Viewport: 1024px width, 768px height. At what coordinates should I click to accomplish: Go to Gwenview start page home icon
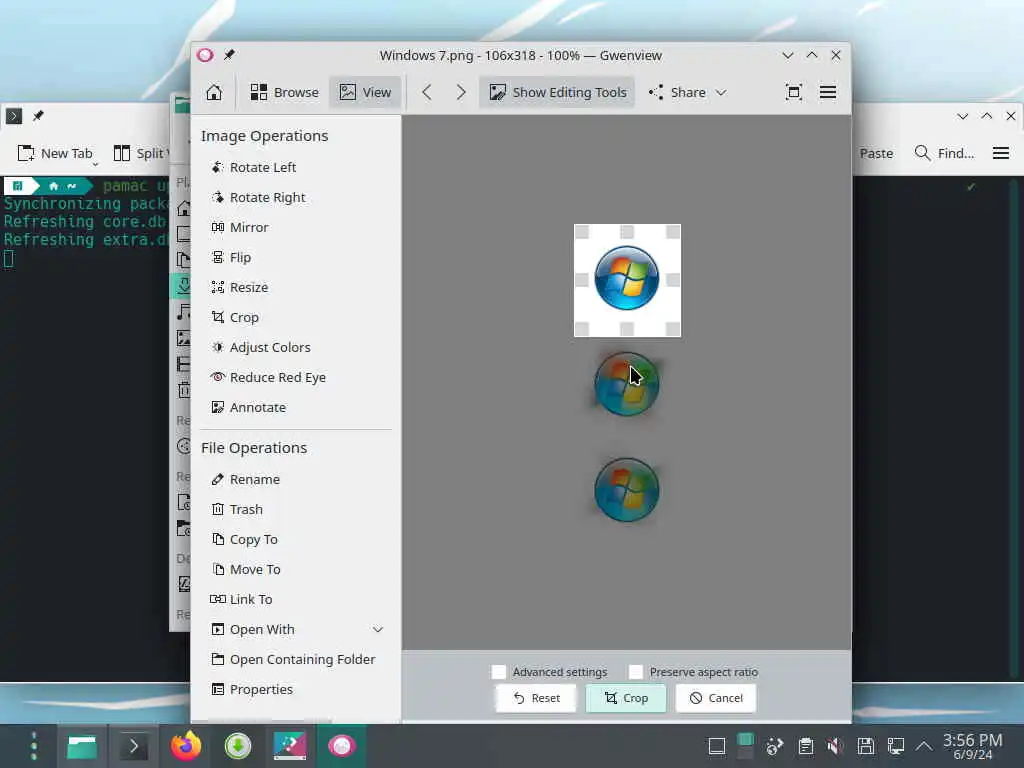coord(214,92)
